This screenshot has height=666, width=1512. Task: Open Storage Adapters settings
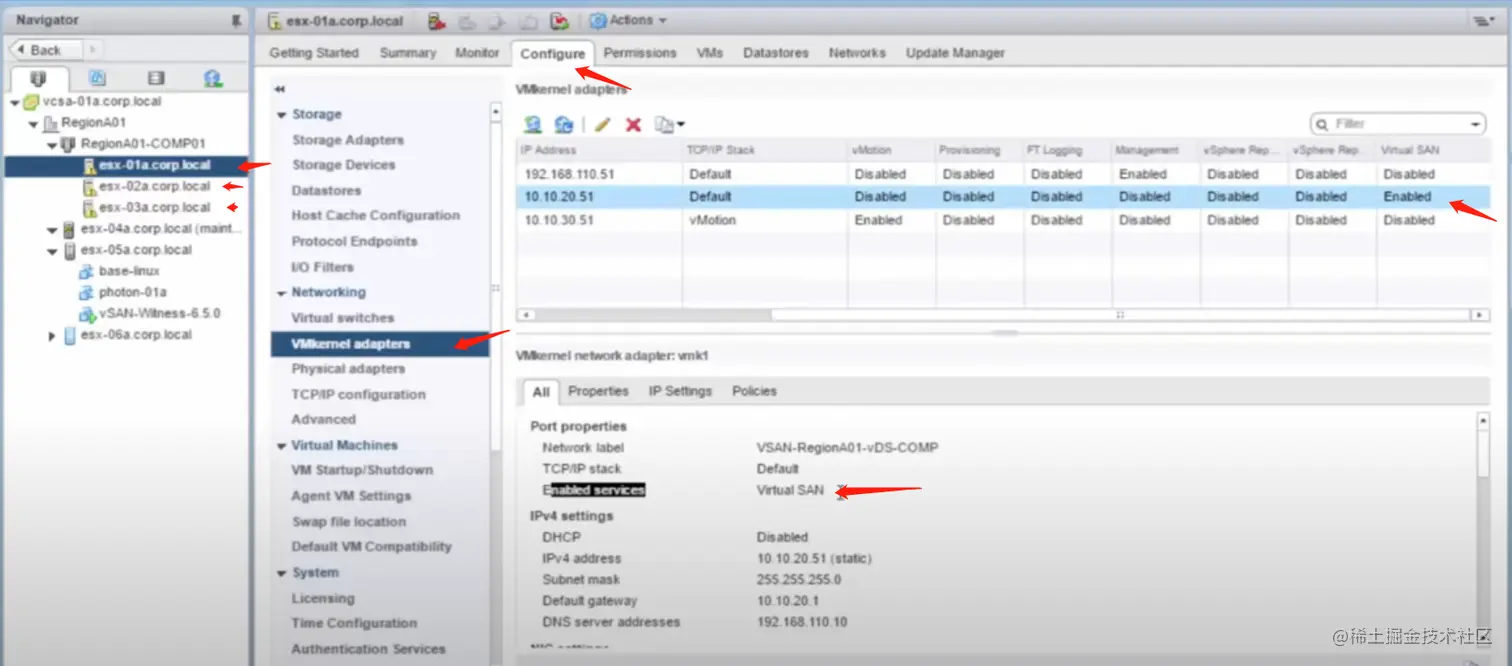point(348,140)
